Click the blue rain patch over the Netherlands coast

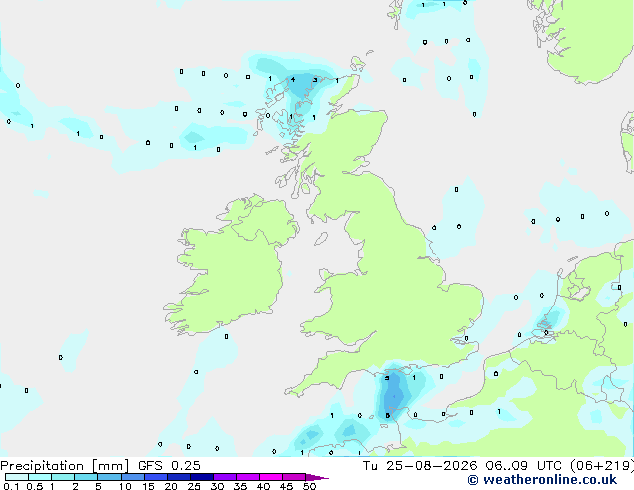(547, 319)
